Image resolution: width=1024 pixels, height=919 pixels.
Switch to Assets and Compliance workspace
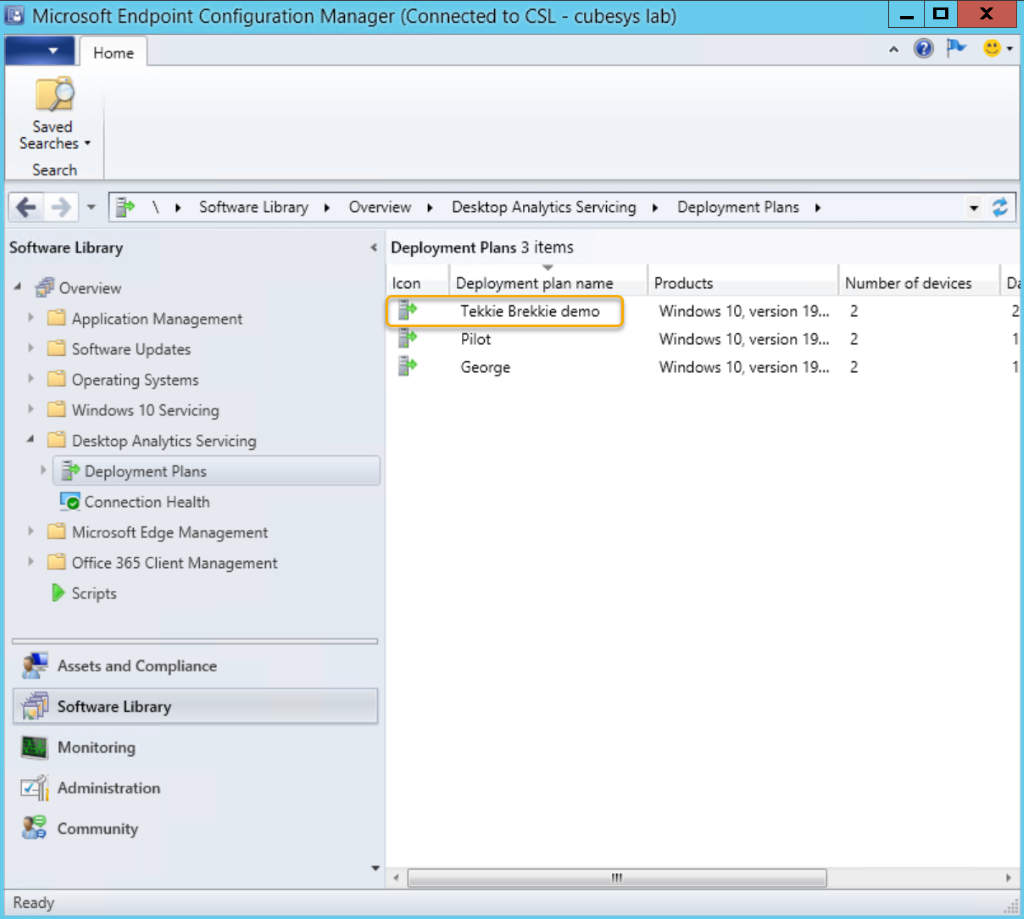click(x=136, y=666)
